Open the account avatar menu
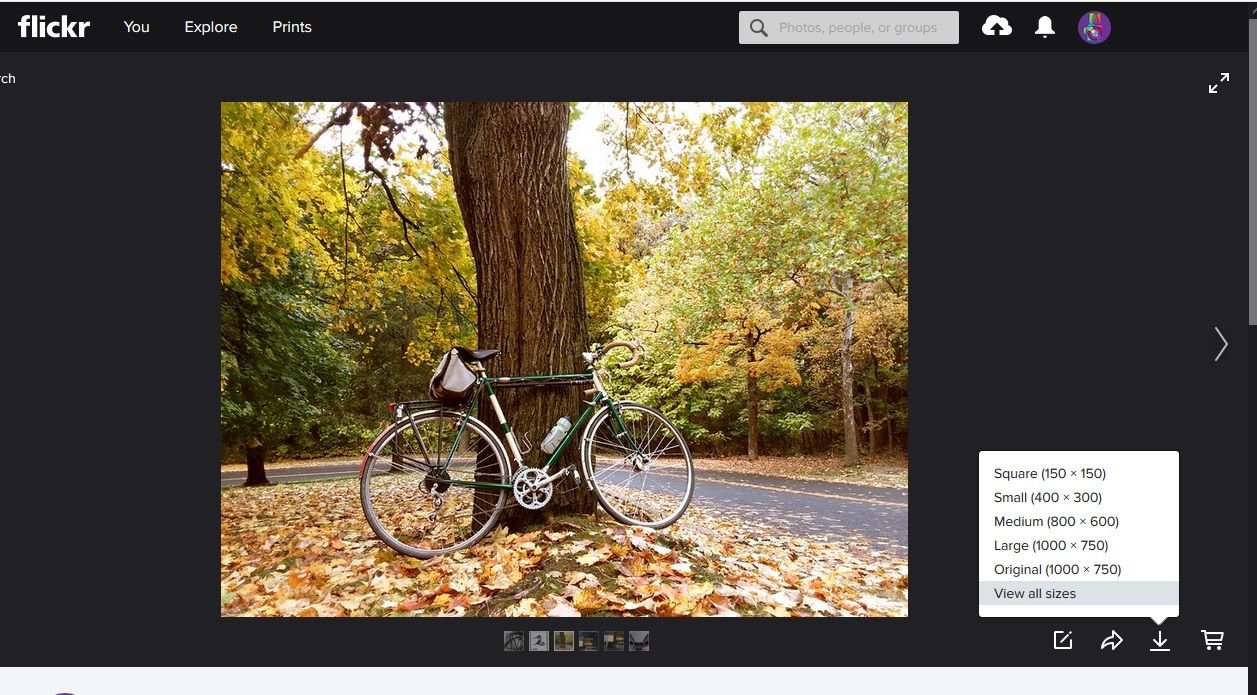Screen dimensions: 1257x695 [x=1094, y=27]
